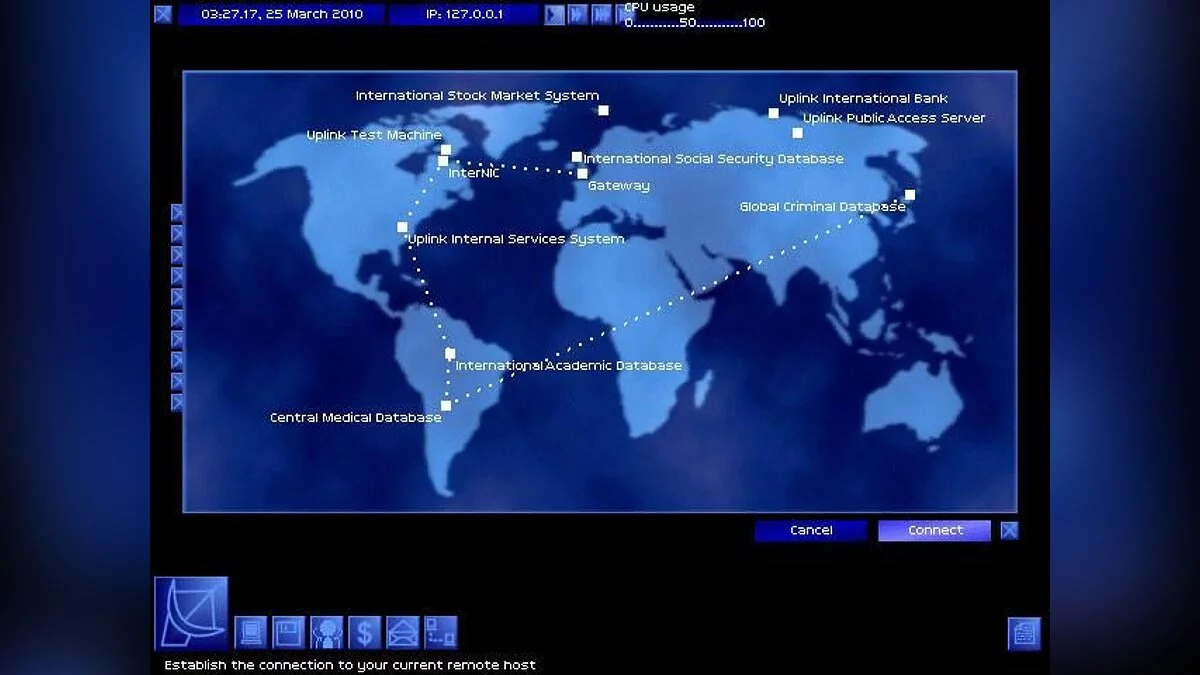
Task: Open the message icon in bottom-right corner
Action: 1023,633
